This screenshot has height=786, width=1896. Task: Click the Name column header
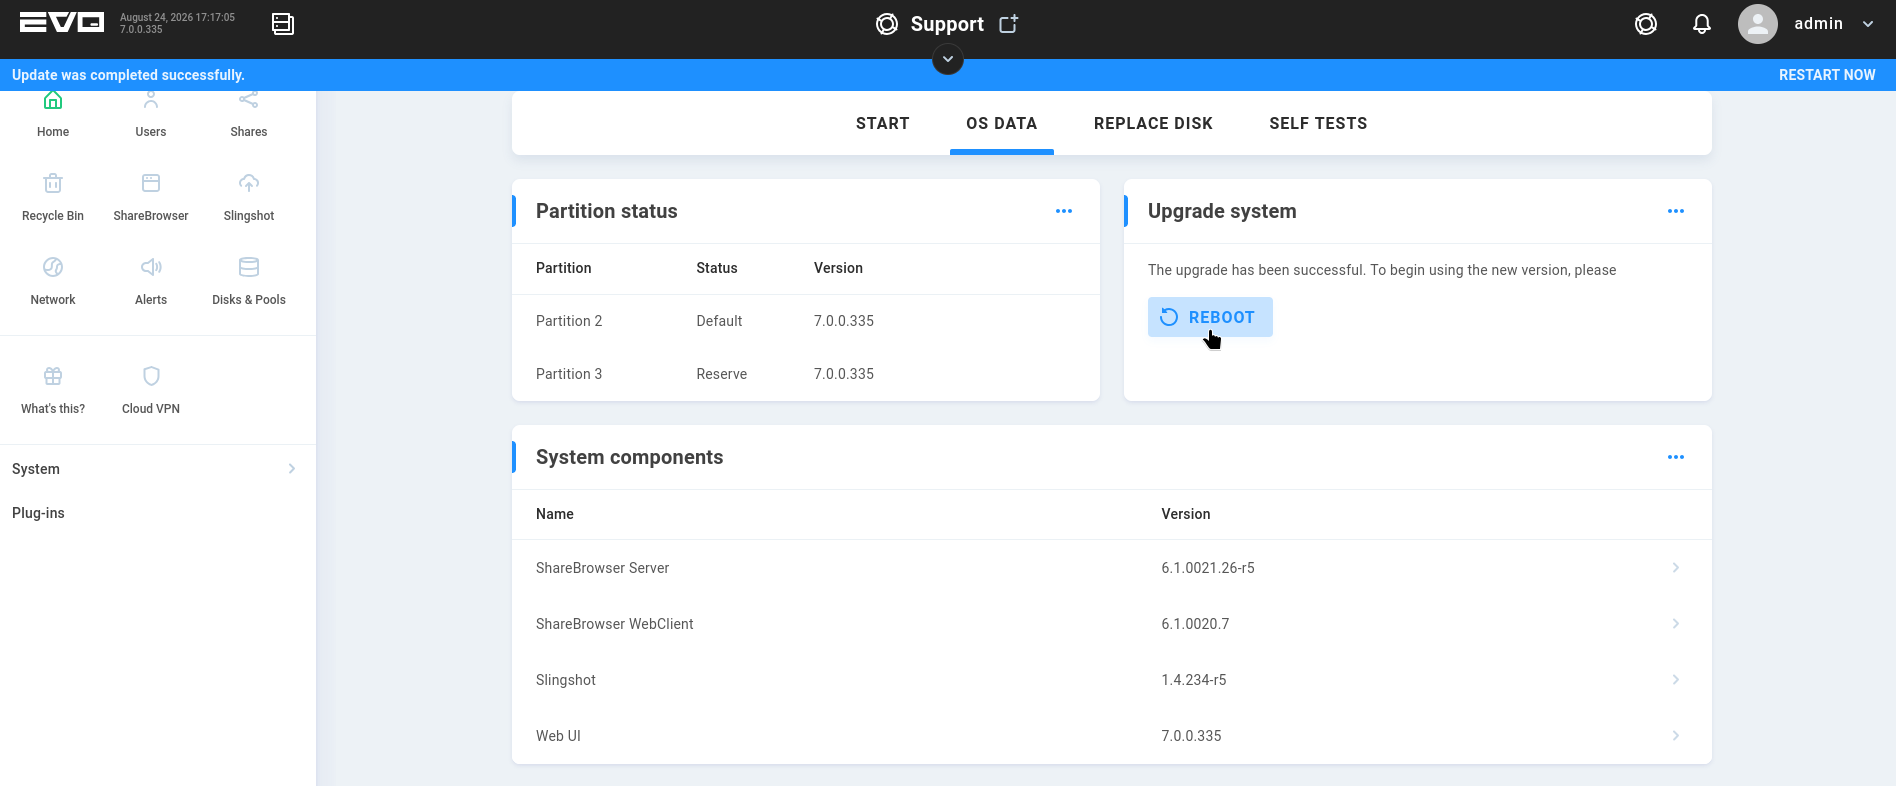555,514
